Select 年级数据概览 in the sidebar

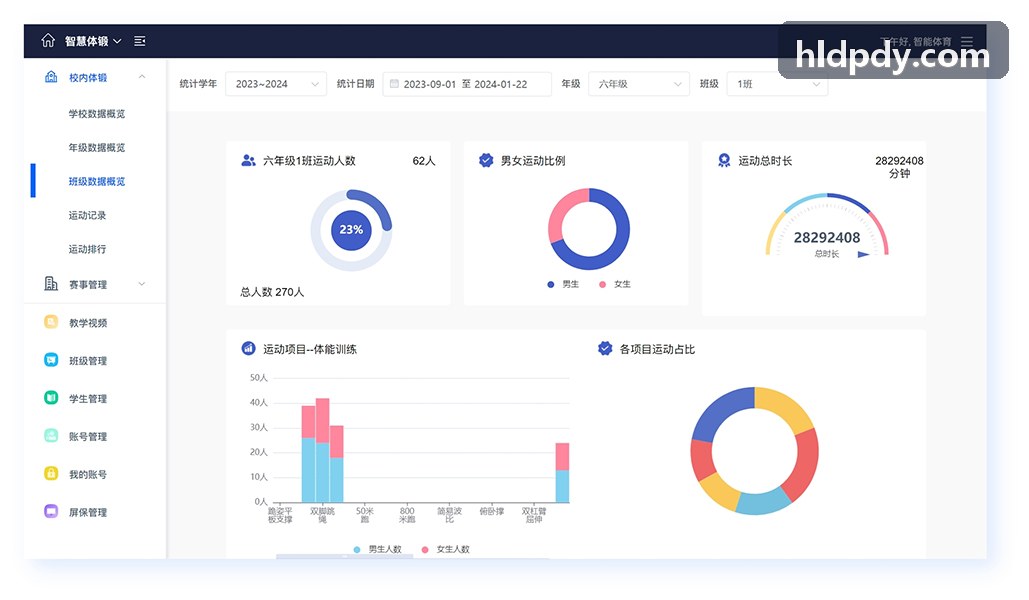(97, 148)
